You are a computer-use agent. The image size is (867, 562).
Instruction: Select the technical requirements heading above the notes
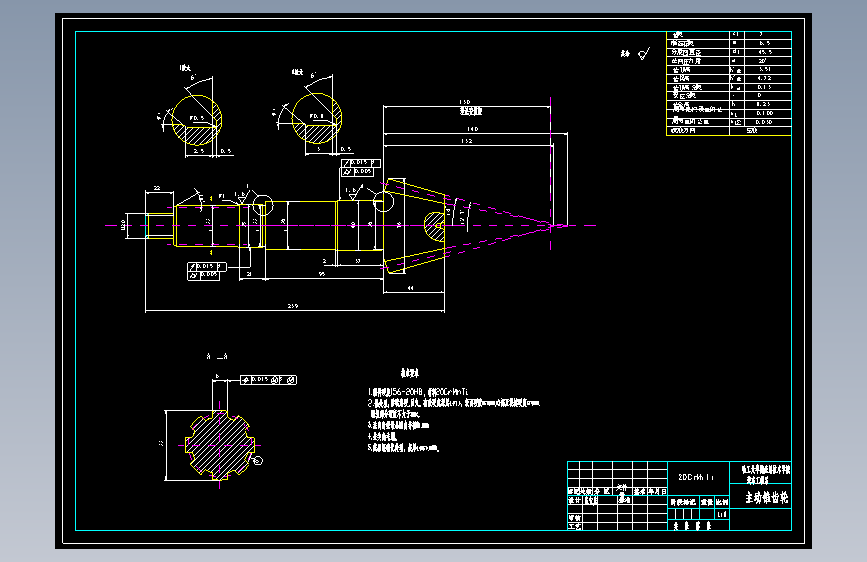pyautogui.click(x=410, y=373)
